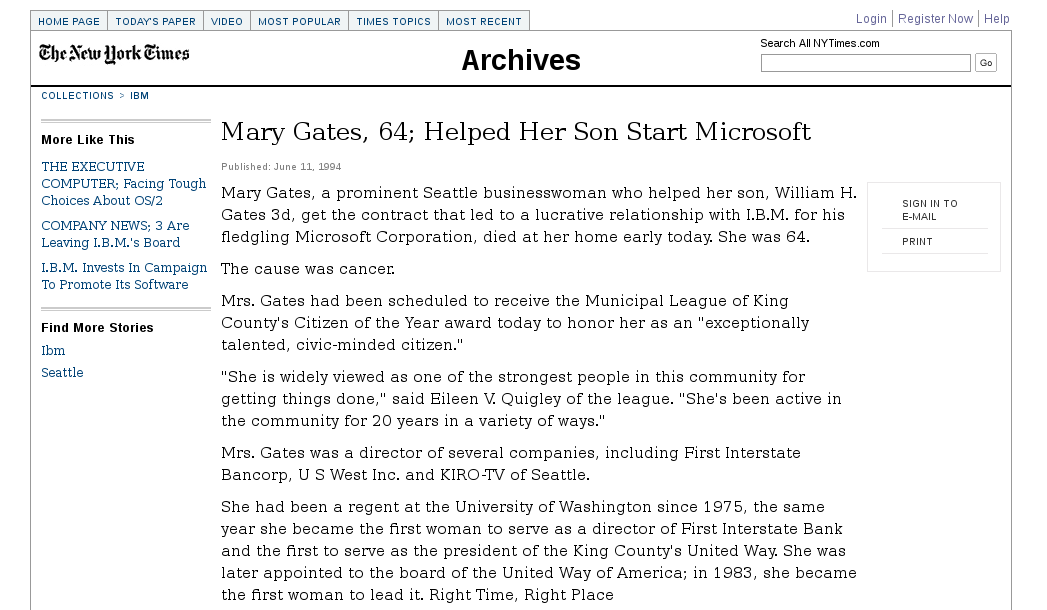1047x610 pixels.
Task: Open the I.B.M. Invests In Campaign article
Action: tap(124, 276)
